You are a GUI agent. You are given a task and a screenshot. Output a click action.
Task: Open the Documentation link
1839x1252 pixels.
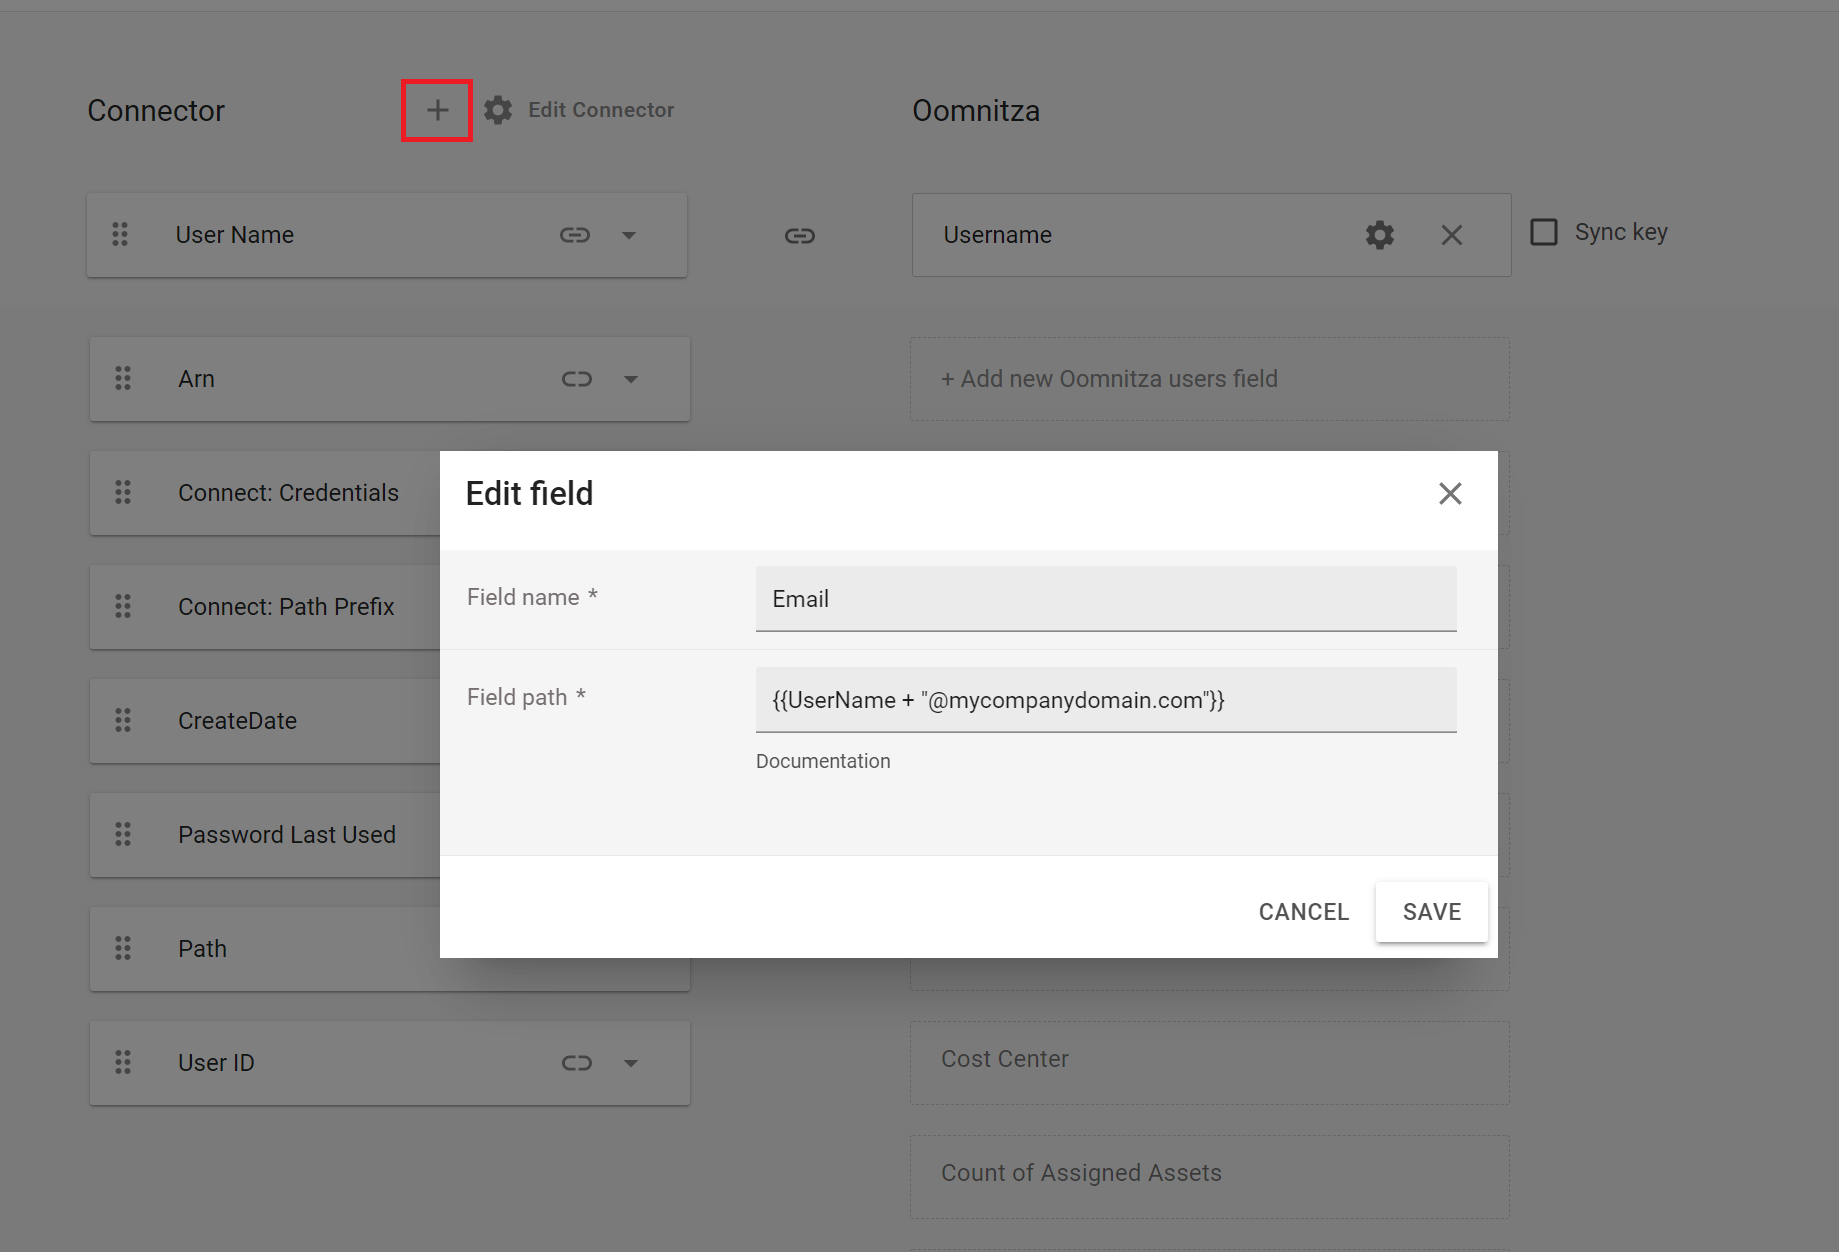pos(822,761)
